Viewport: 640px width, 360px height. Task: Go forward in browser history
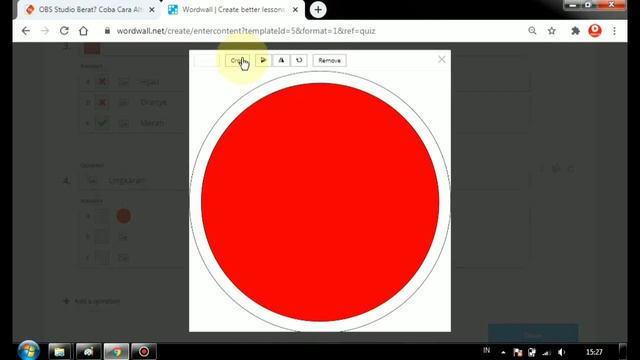click(x=45, y=31)
